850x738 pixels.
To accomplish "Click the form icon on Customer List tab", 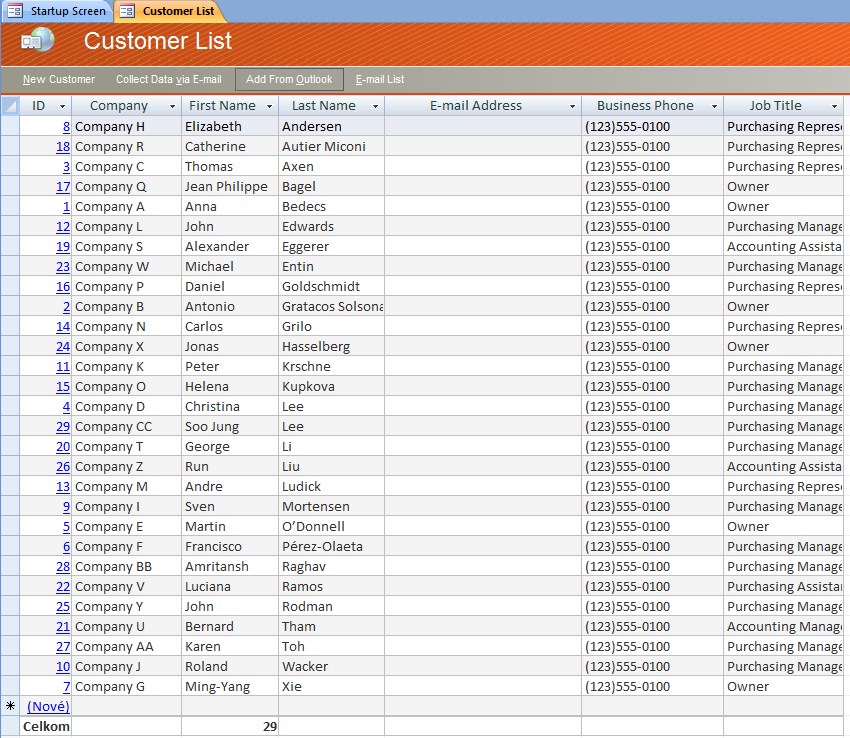I will [127, 11].
